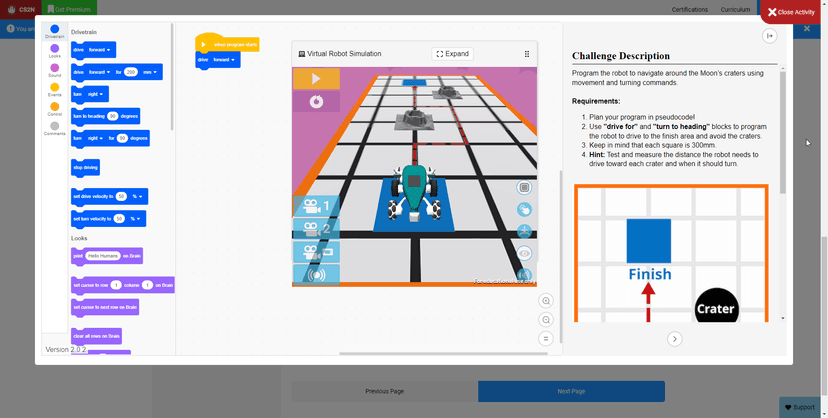Click the hand pointer icon in simulation
This screenshot has height=418, width=828.
524,210
